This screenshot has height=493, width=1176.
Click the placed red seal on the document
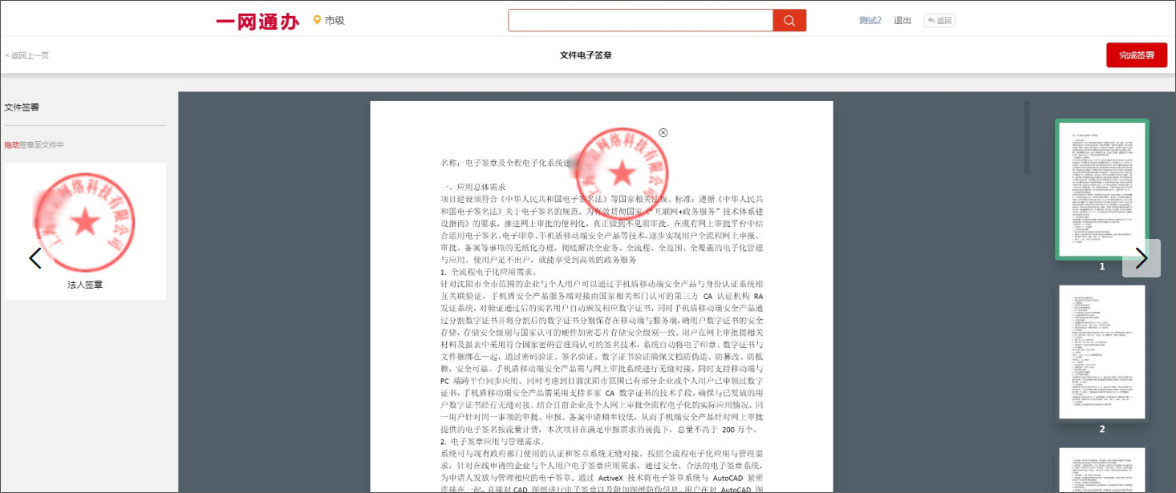click(620, 173)
